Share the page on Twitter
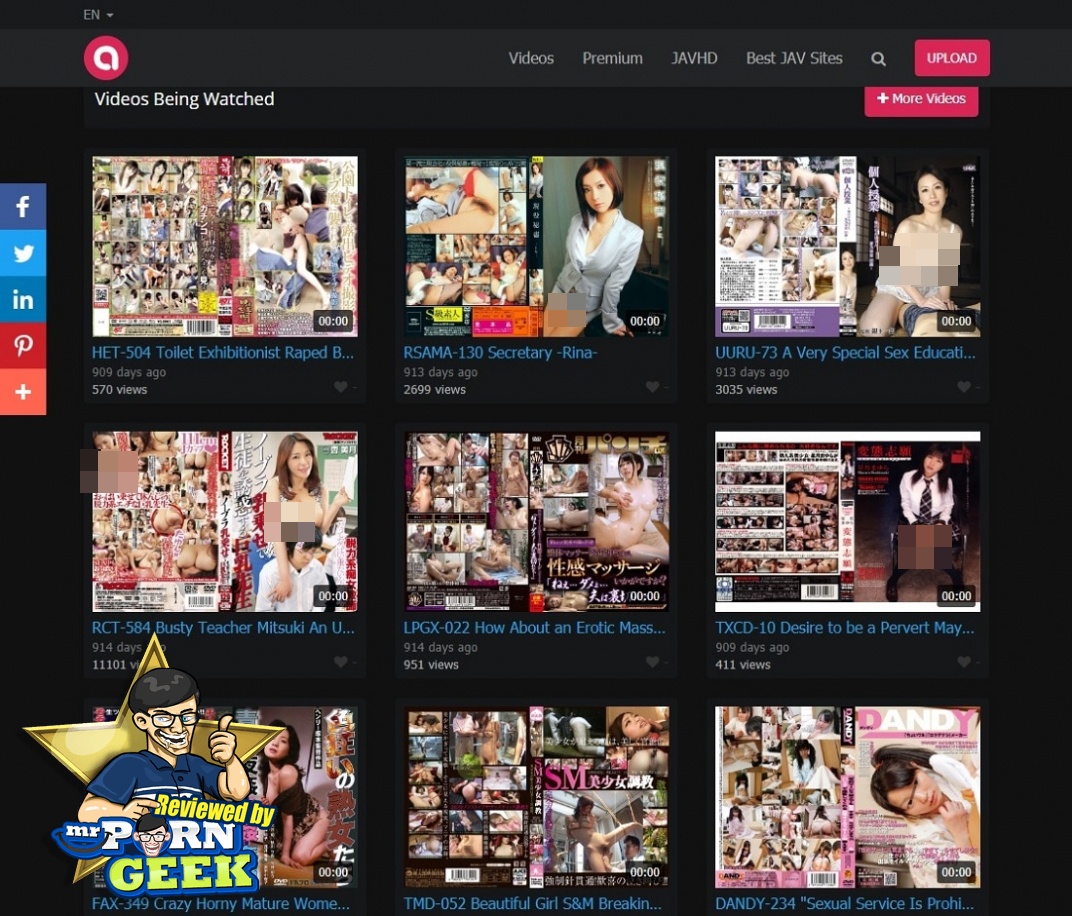 [23, 253]
